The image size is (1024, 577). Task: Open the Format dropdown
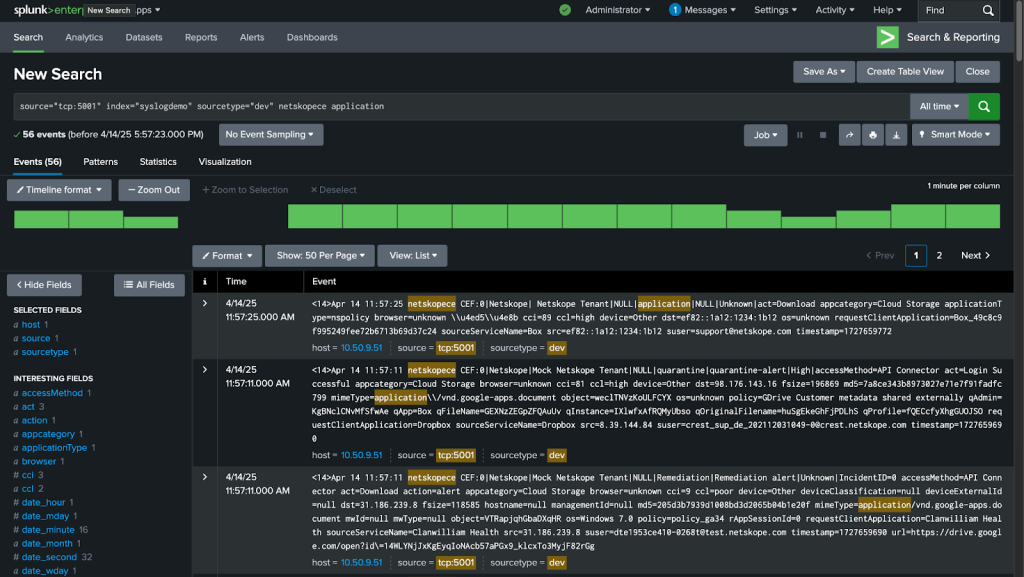(x=227, y=256)
